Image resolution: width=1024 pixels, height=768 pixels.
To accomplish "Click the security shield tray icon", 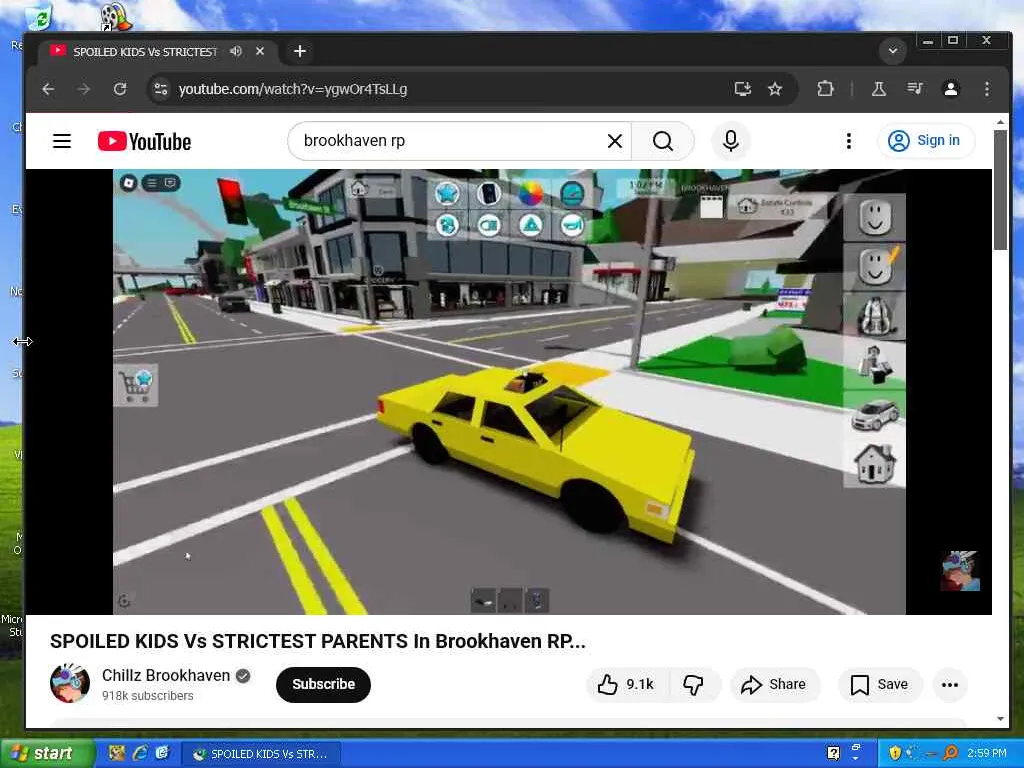I will [x=895, y=753].
